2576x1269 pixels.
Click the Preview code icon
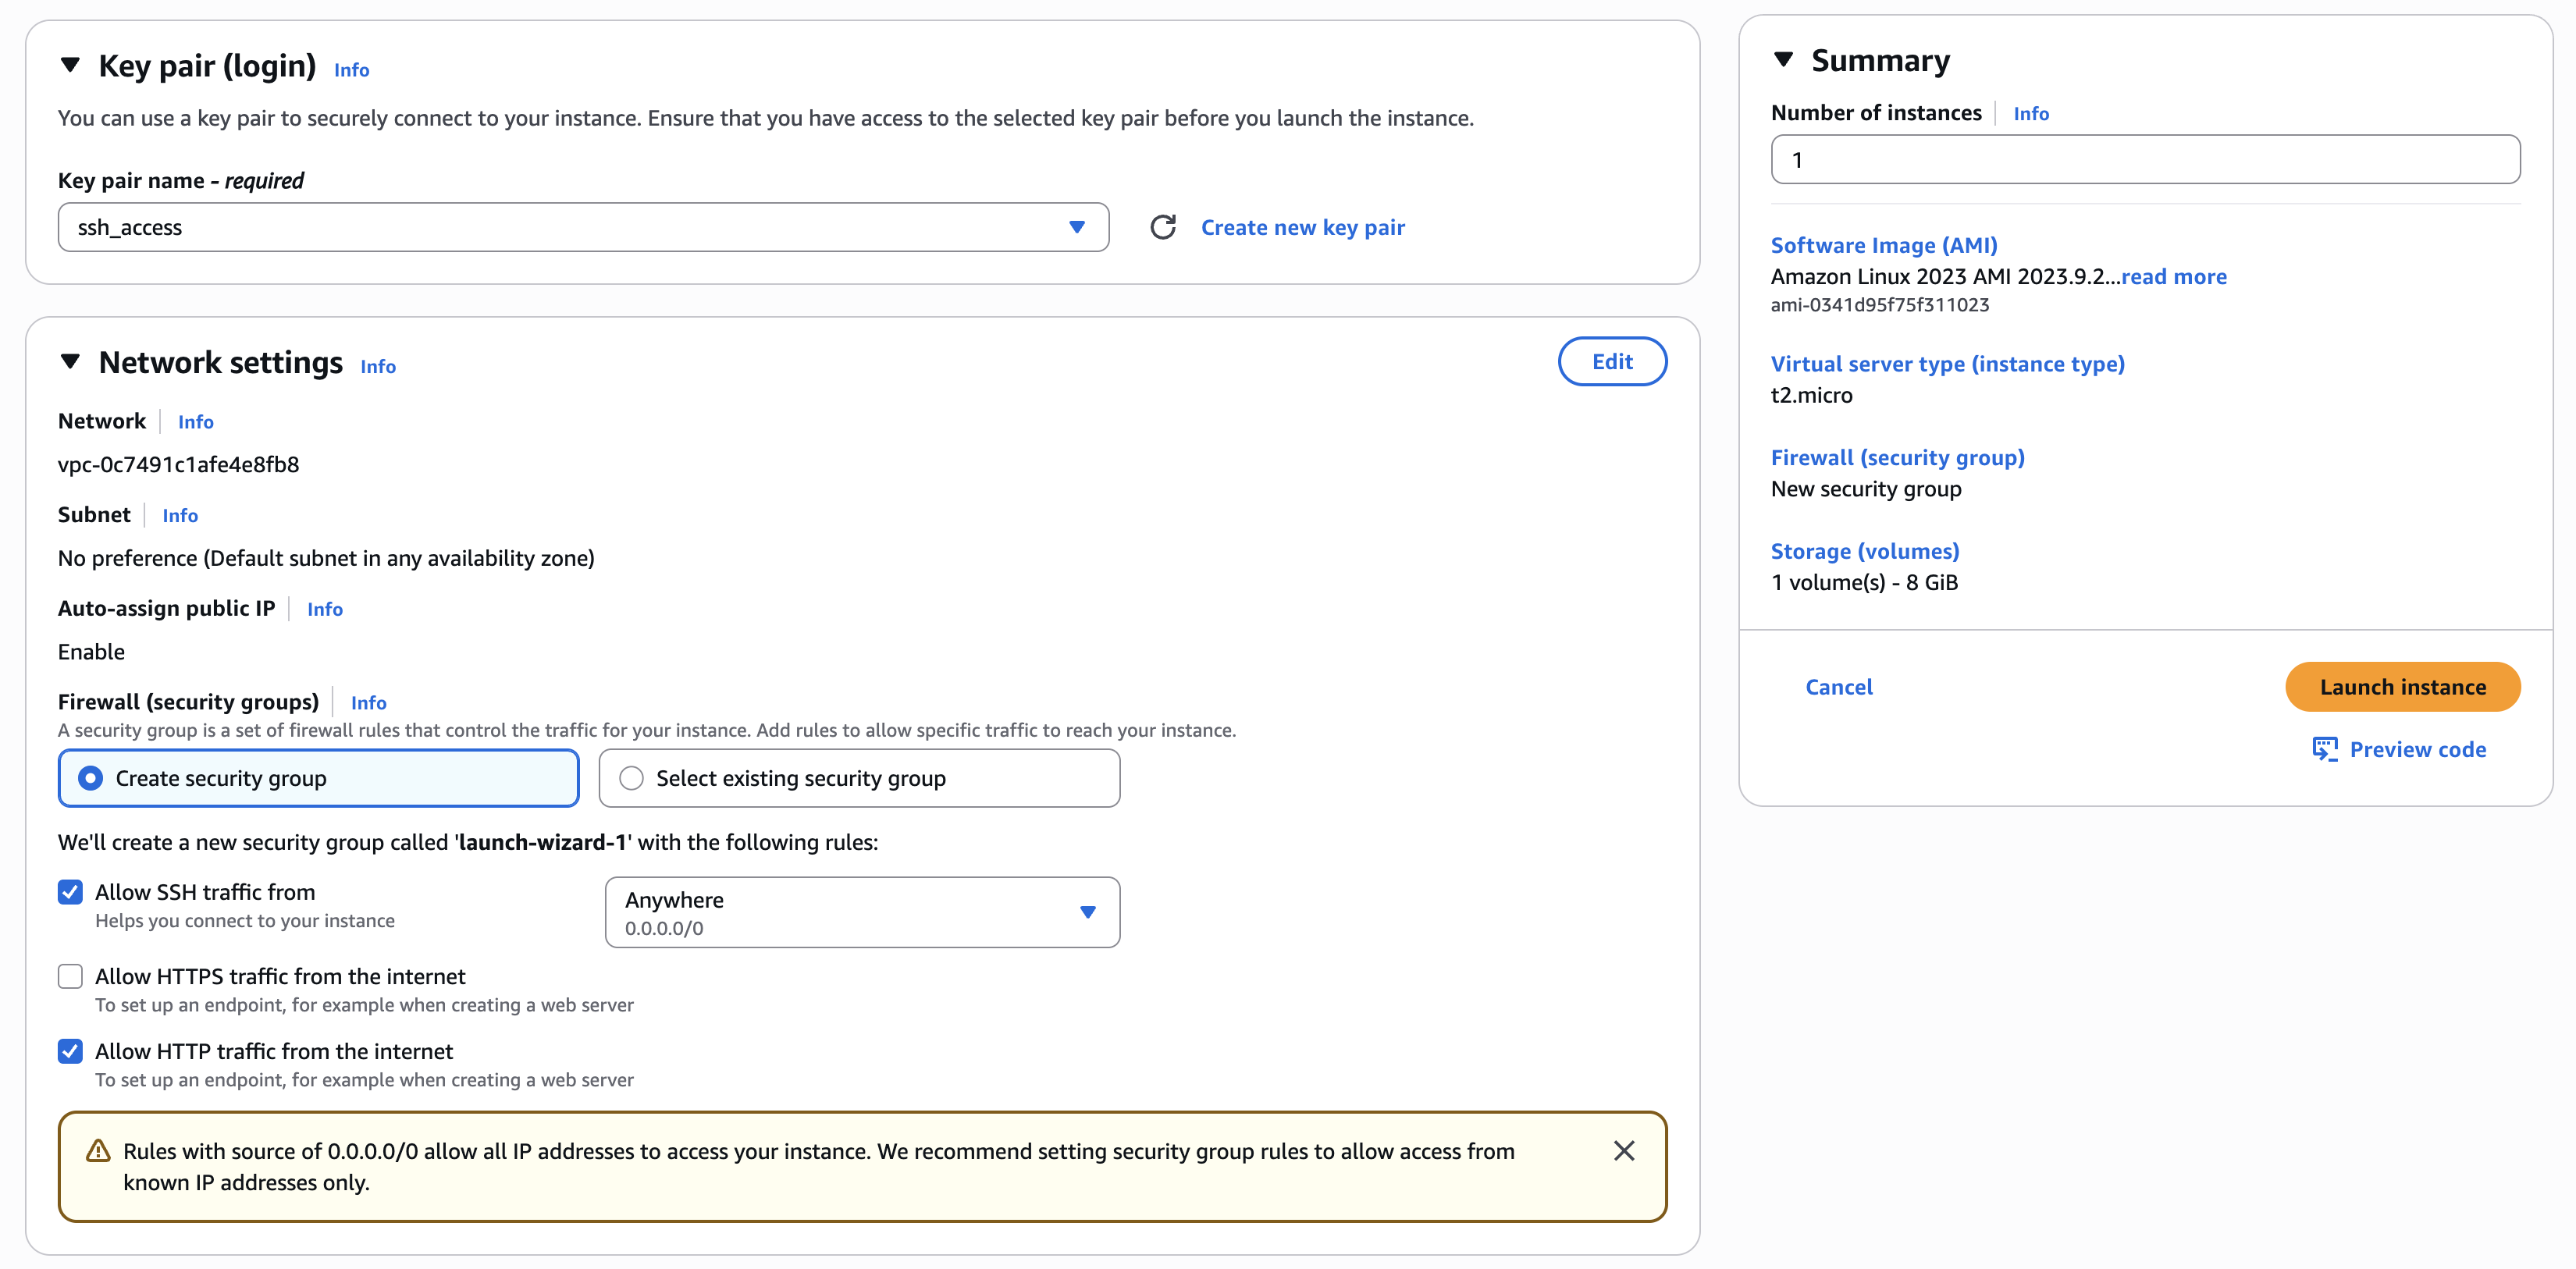point(2325,749)
